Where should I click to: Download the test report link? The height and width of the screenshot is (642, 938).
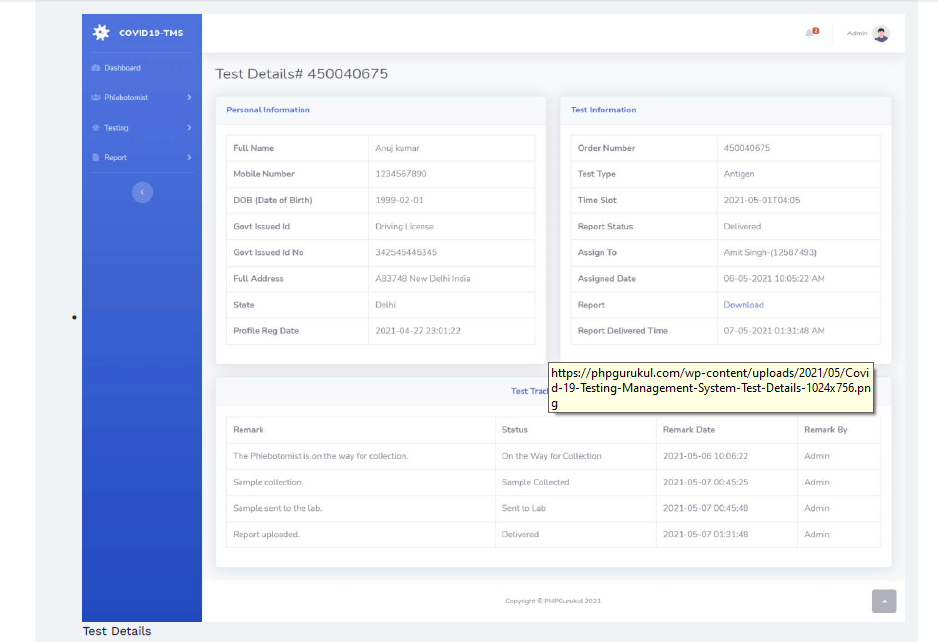[744, 305]
